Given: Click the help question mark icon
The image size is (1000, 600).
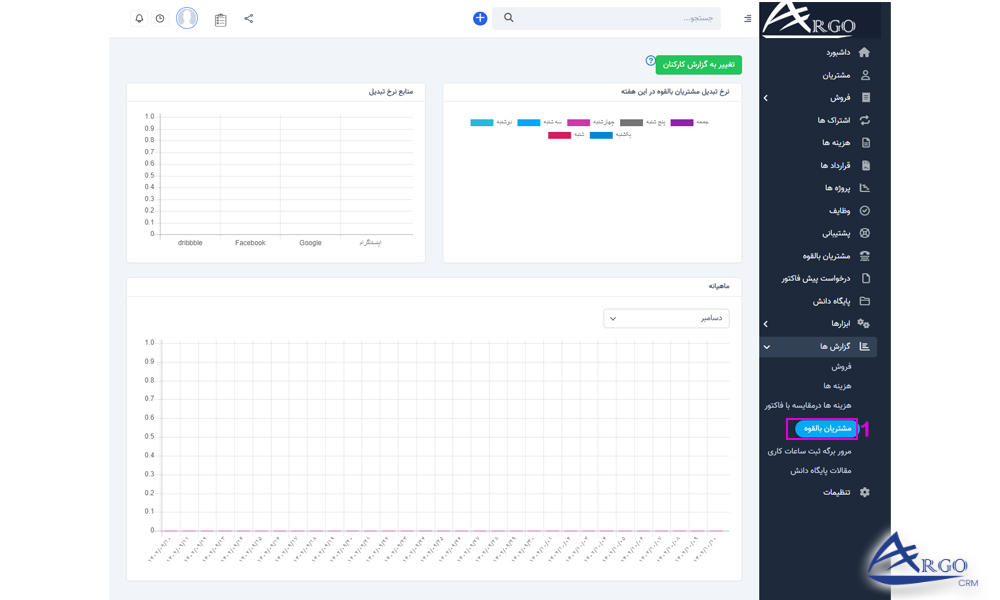Looking at the screenshot, I should (650, 61).
